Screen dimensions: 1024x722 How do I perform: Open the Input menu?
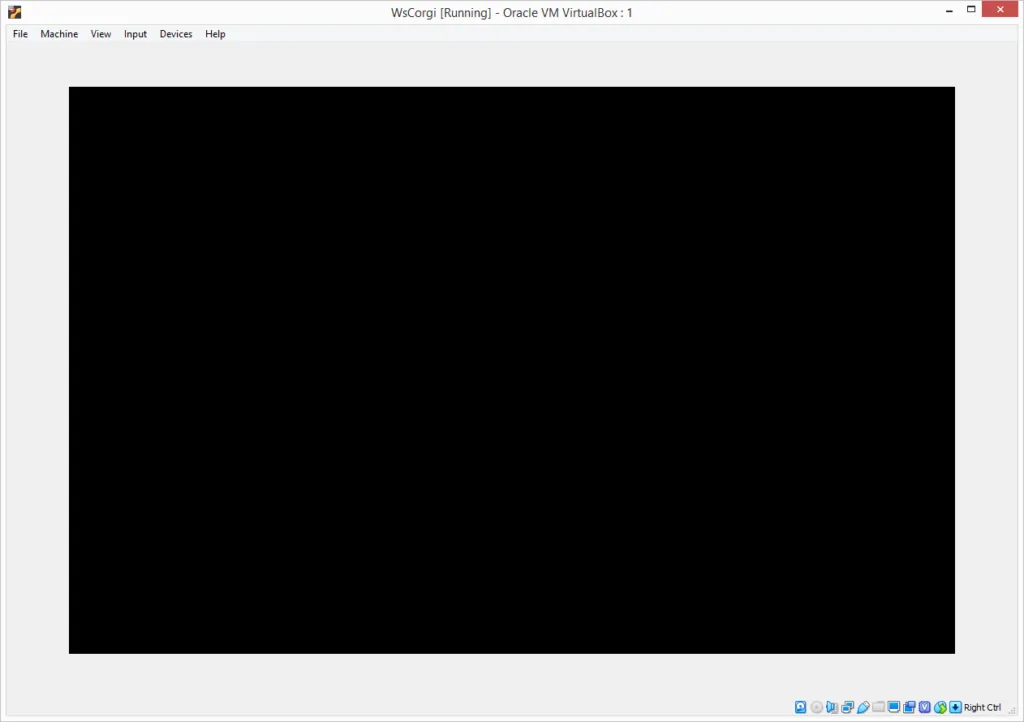coord(135,34)
